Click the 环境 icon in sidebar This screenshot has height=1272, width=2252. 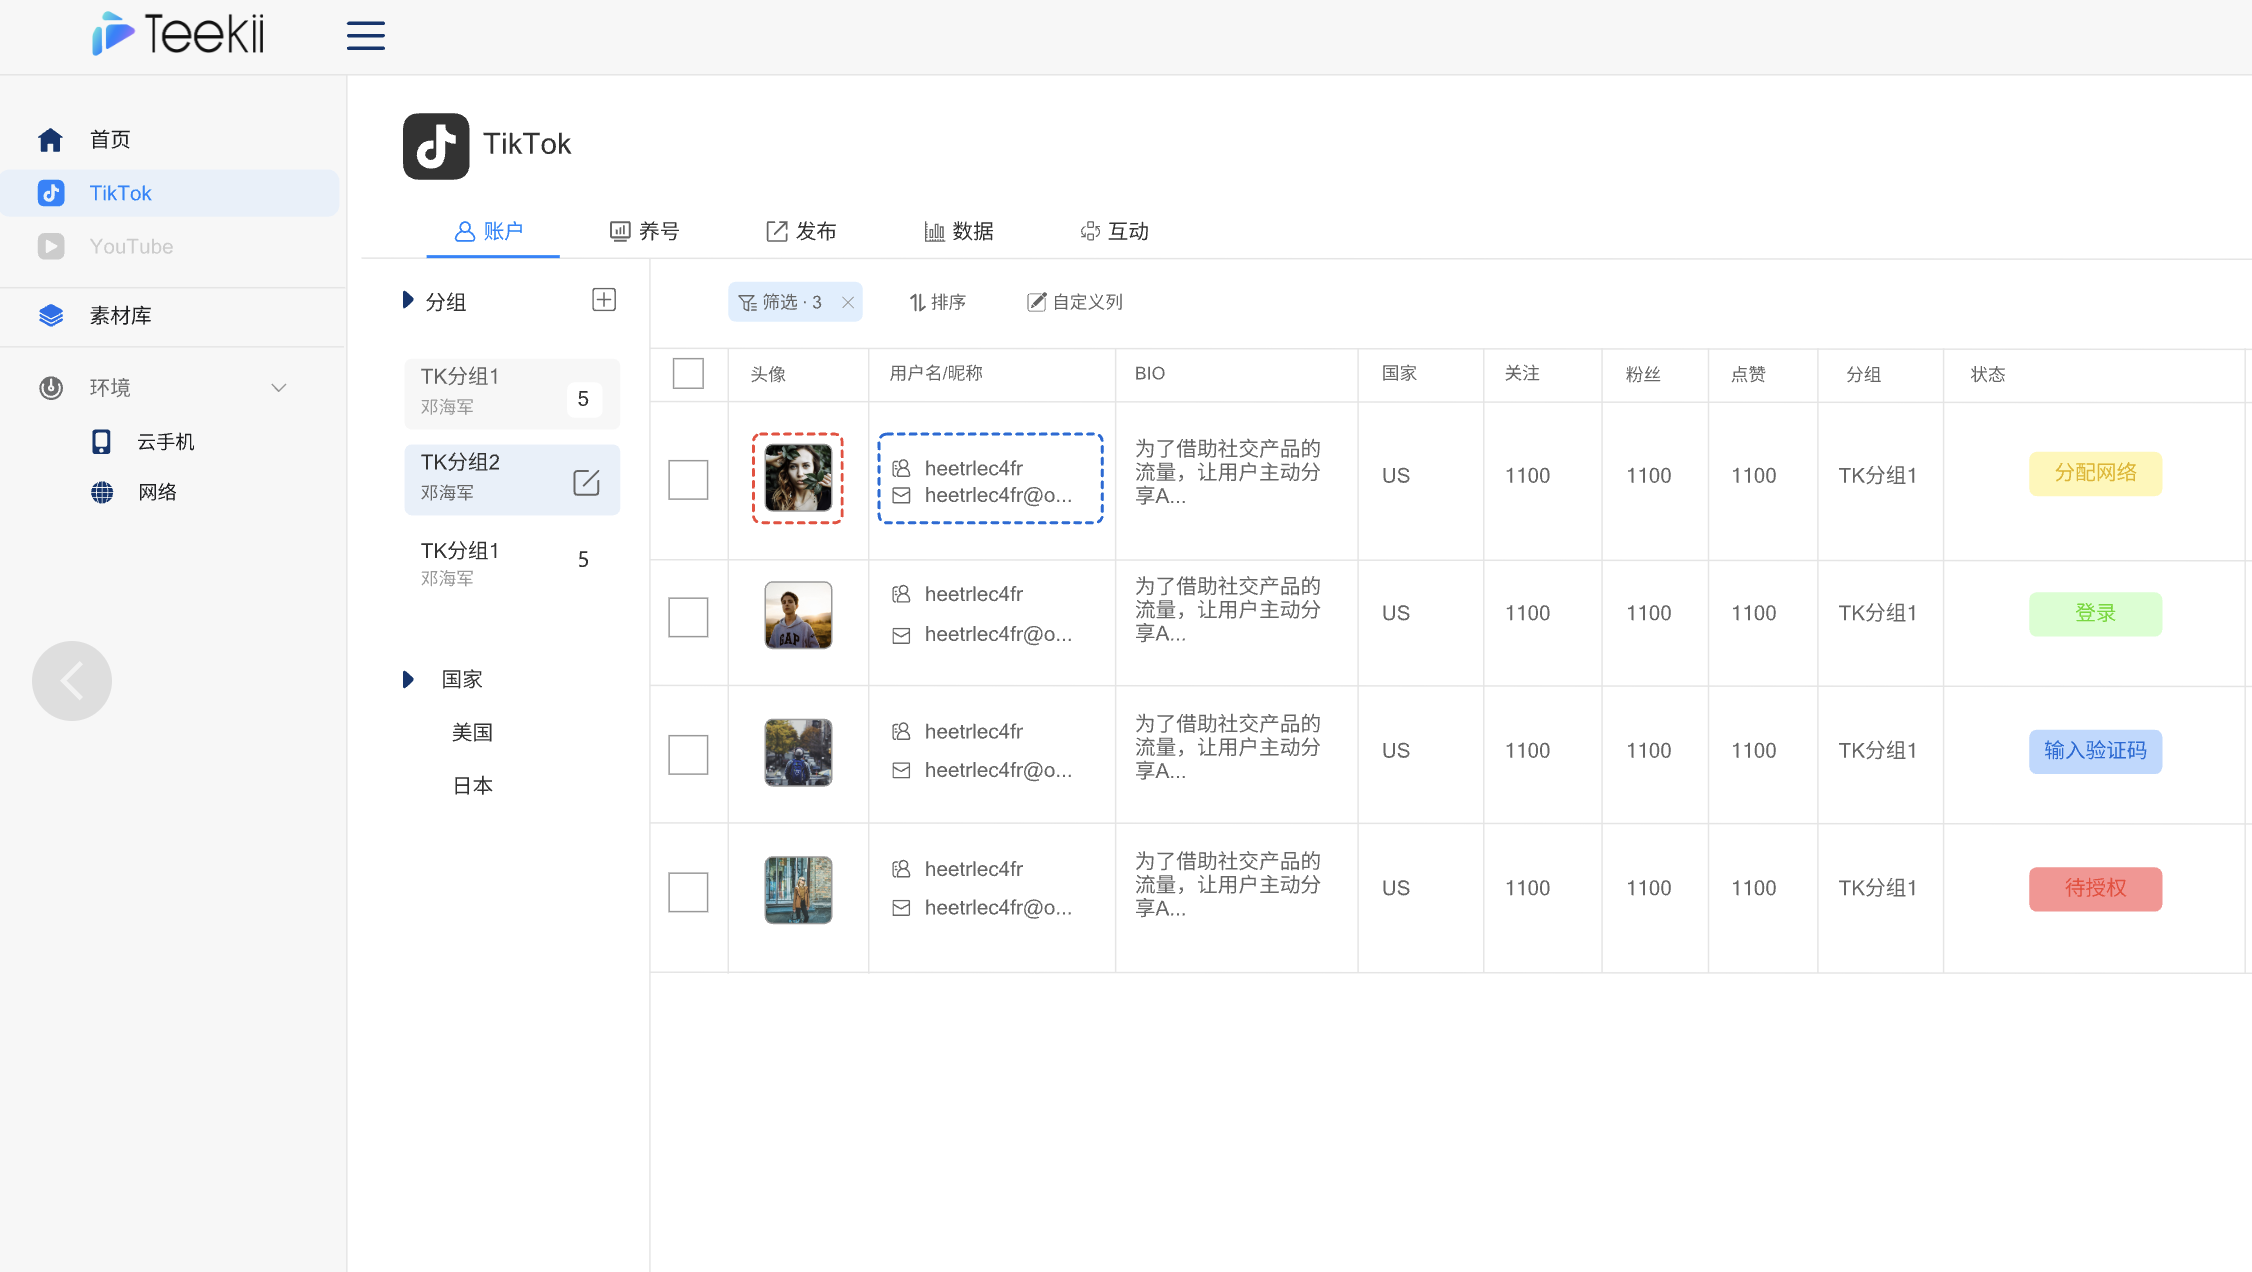(51, 388)
